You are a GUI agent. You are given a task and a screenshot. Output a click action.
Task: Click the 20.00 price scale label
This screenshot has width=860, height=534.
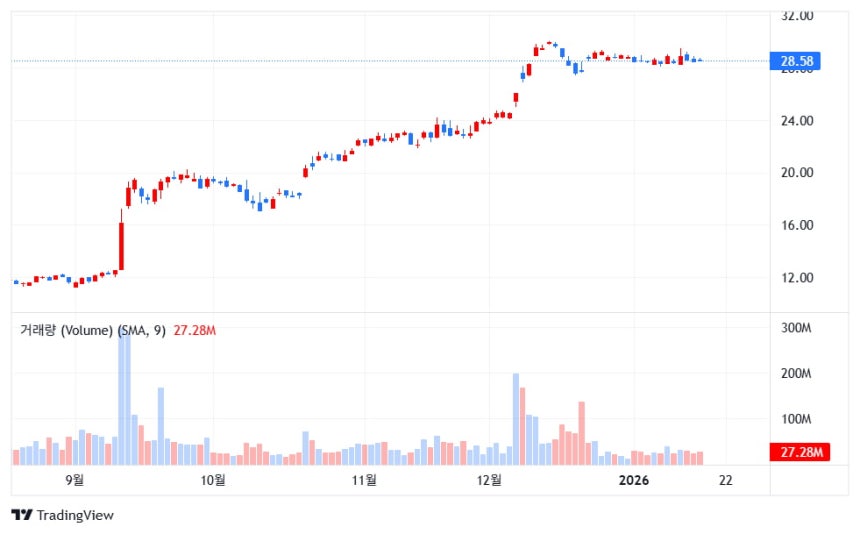click(x=797, y=173)
